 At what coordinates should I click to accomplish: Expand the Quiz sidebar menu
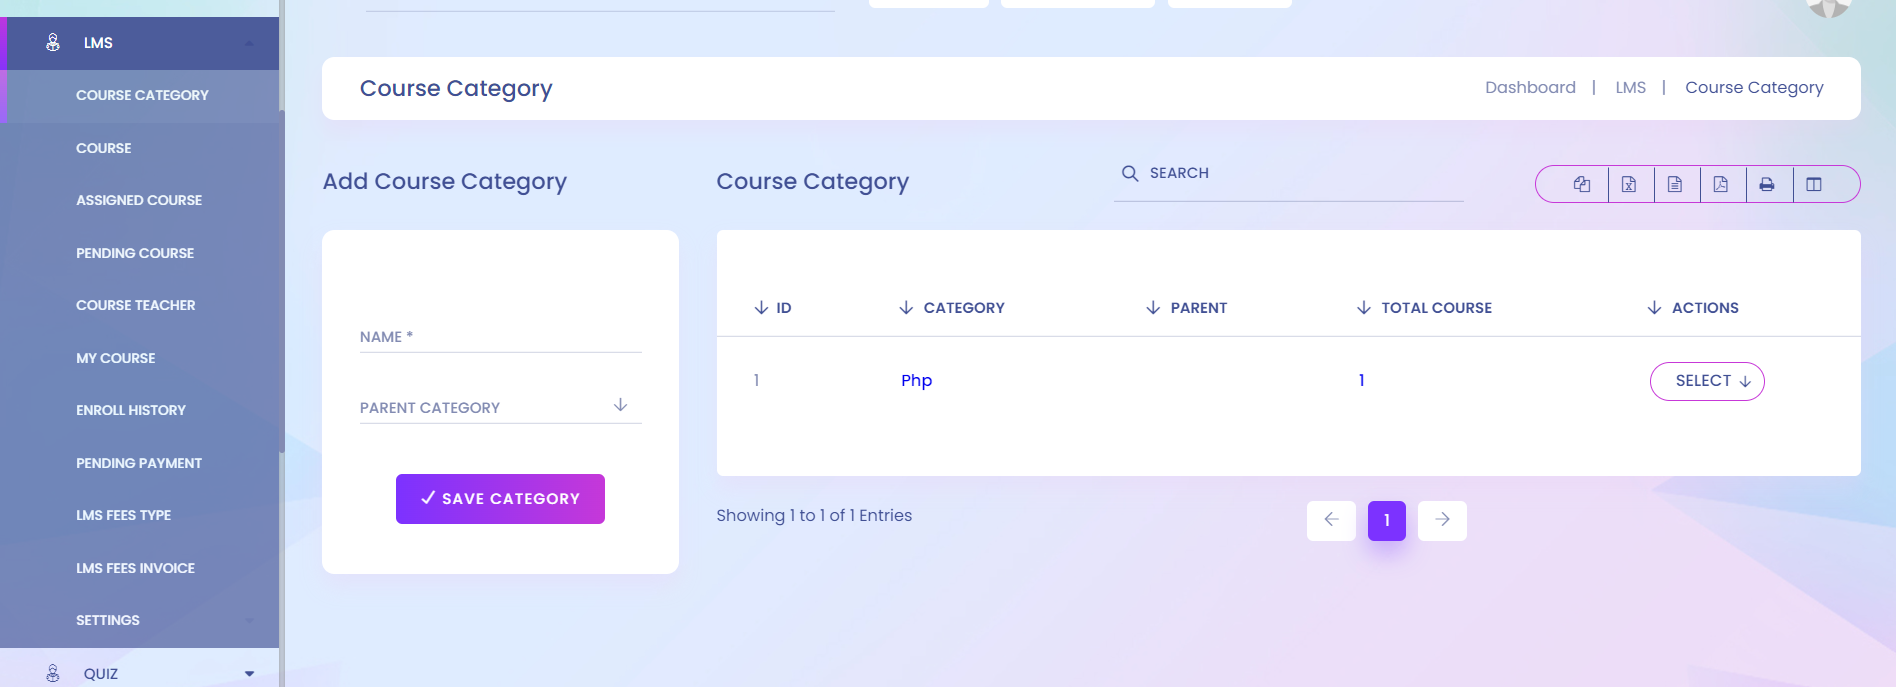tap(249, 674)
